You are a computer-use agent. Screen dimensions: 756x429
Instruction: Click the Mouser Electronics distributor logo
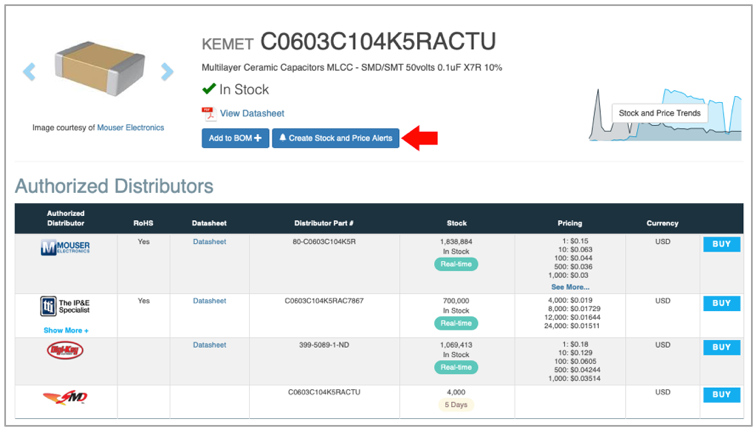[x=66, y=247]
